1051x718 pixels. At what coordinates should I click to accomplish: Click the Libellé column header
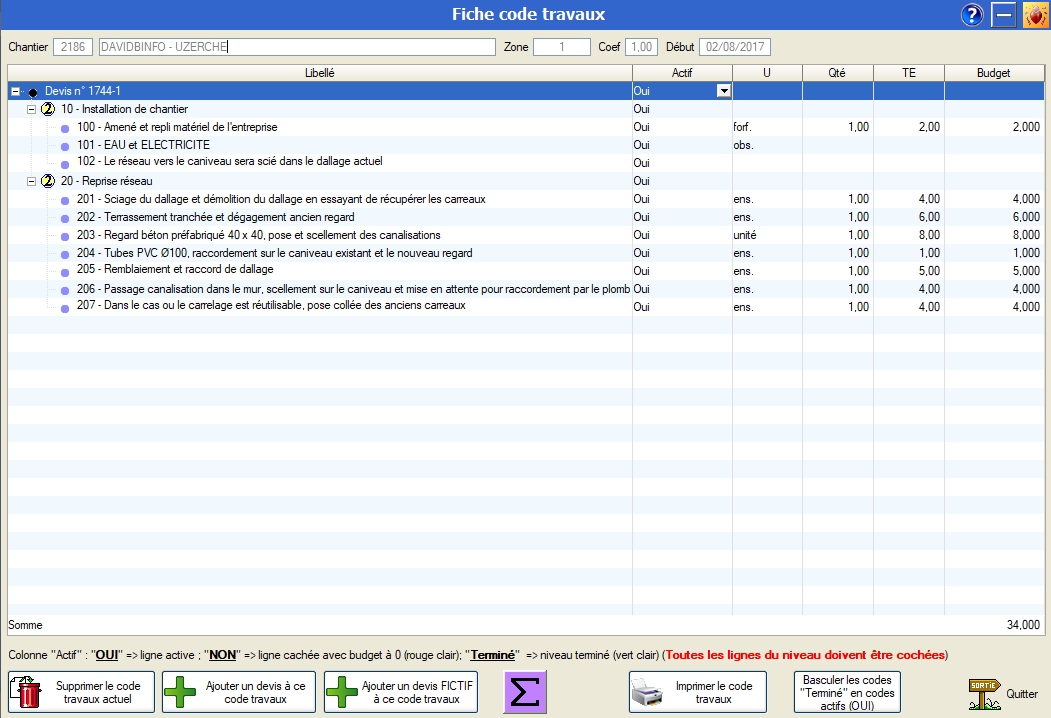320,73
